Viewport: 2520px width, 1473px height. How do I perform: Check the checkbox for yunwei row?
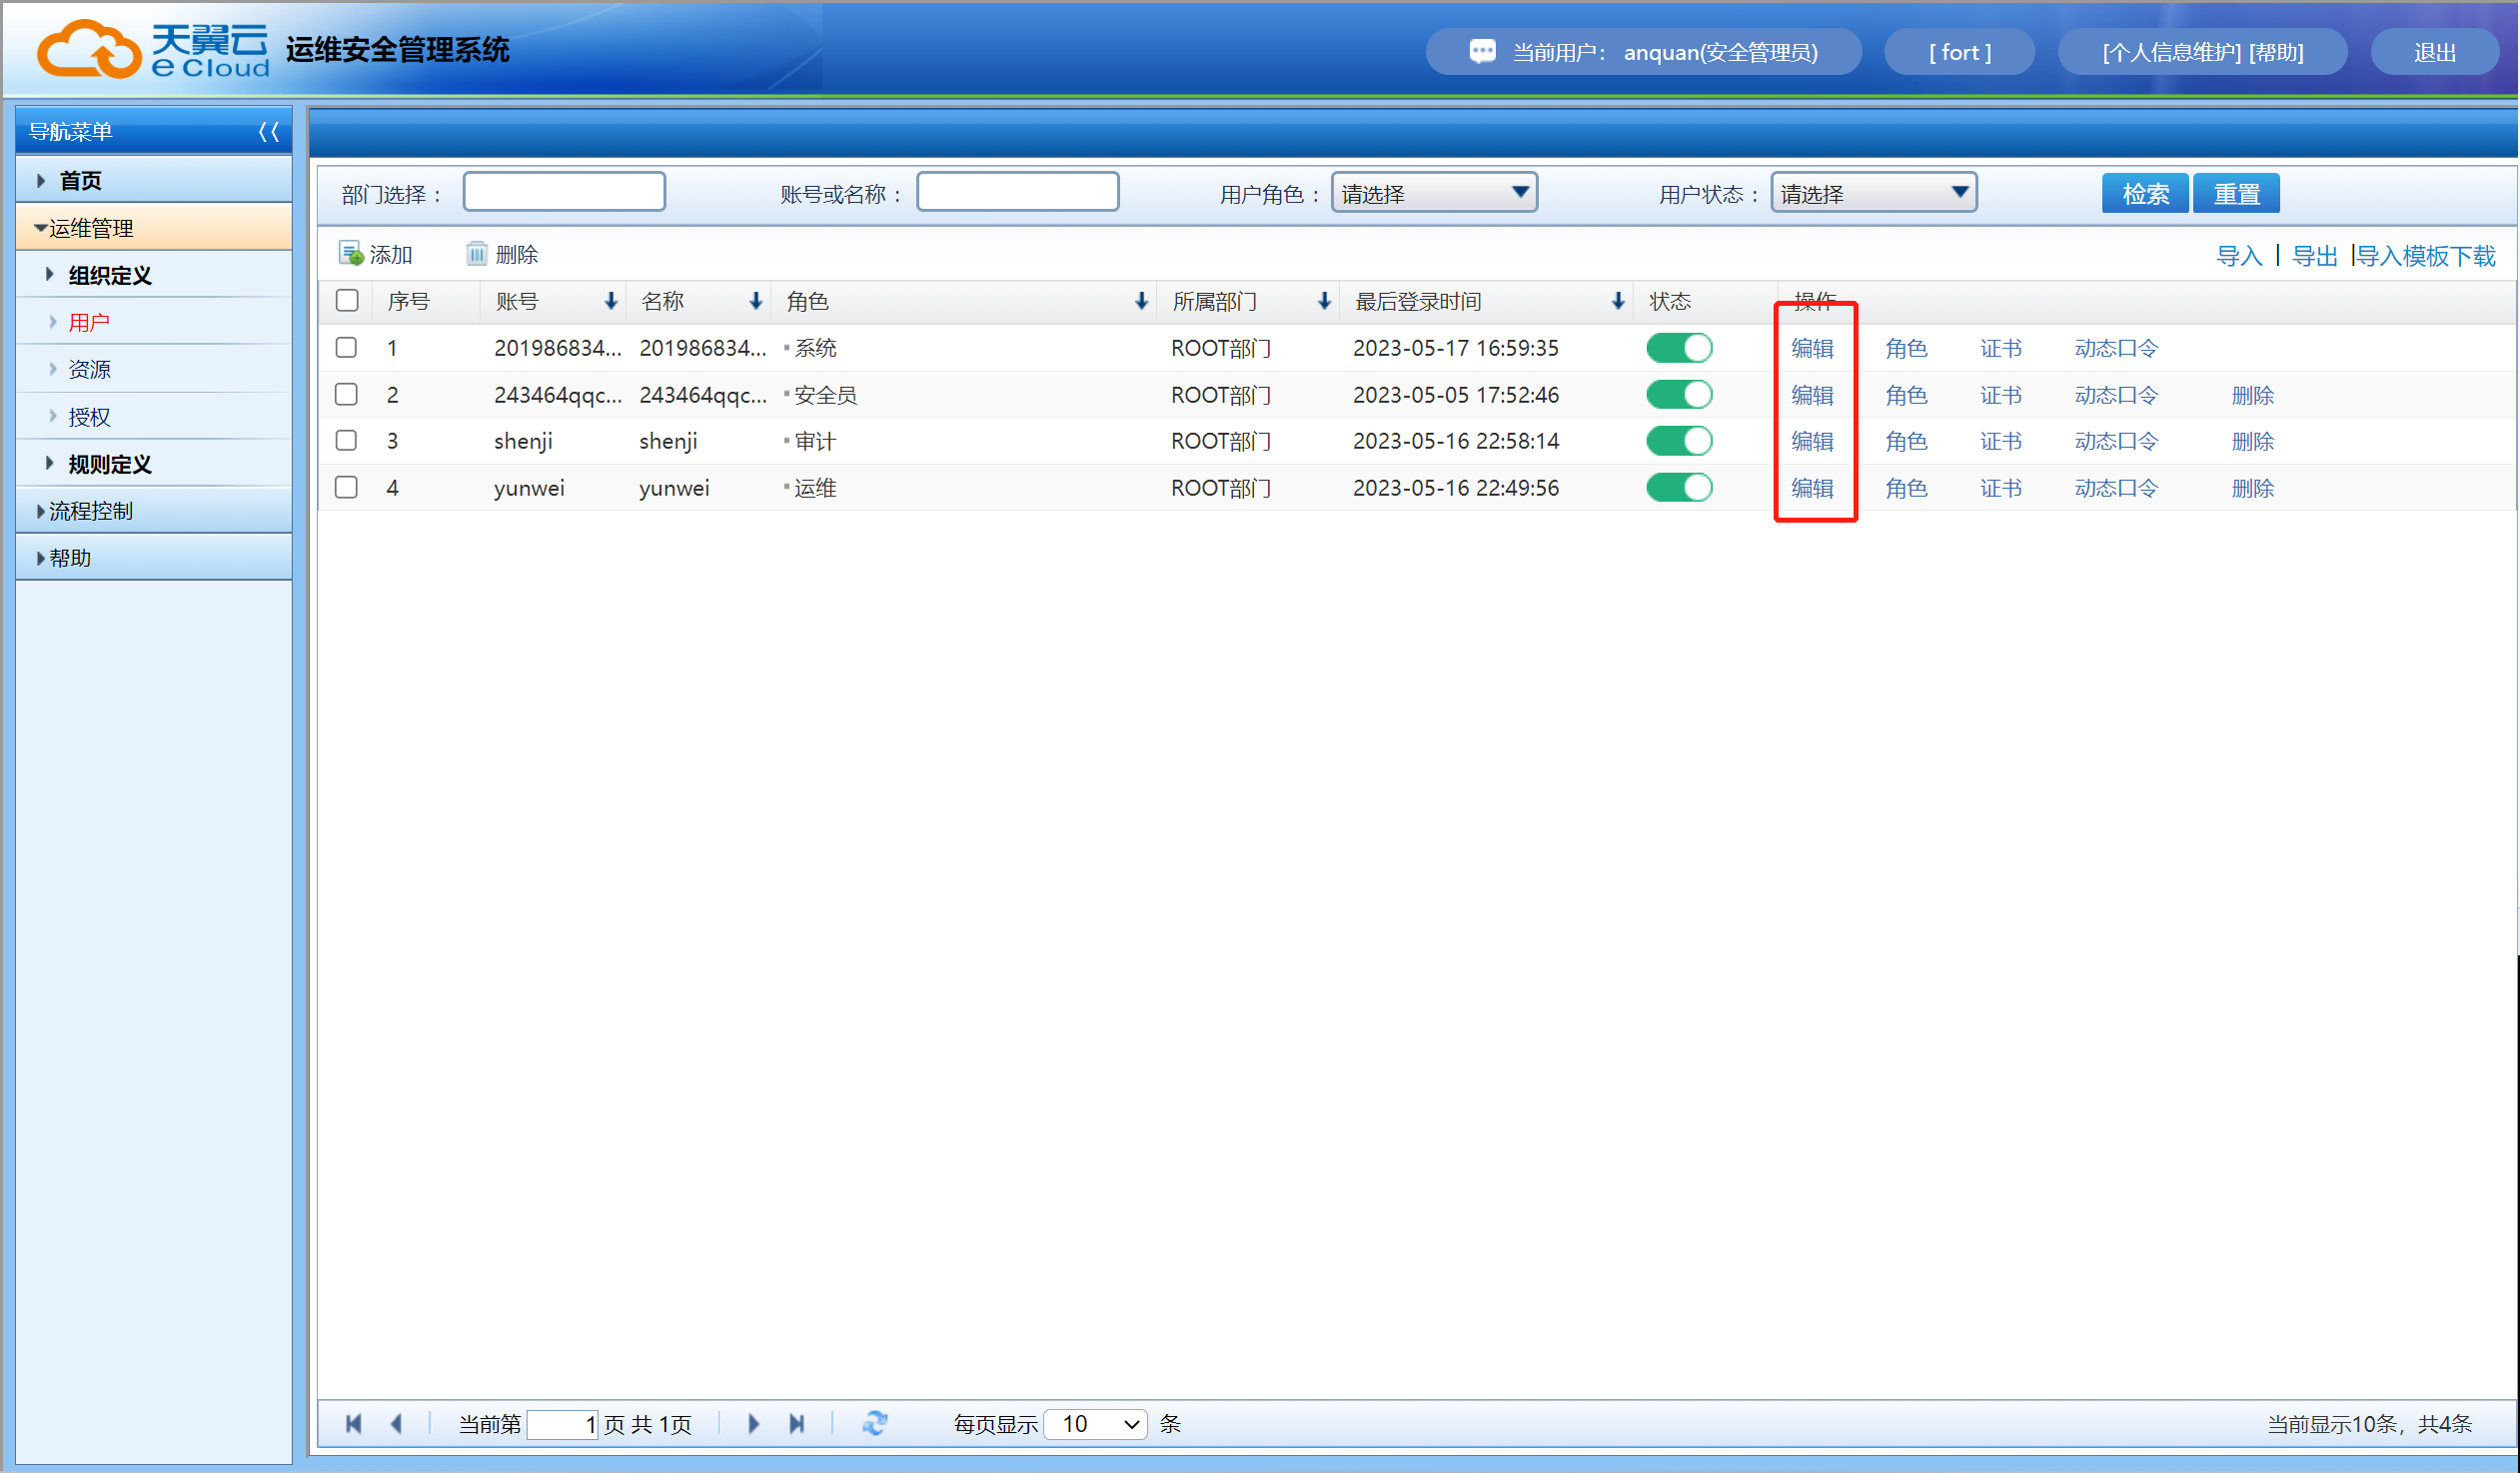click(x=347, y=487)
